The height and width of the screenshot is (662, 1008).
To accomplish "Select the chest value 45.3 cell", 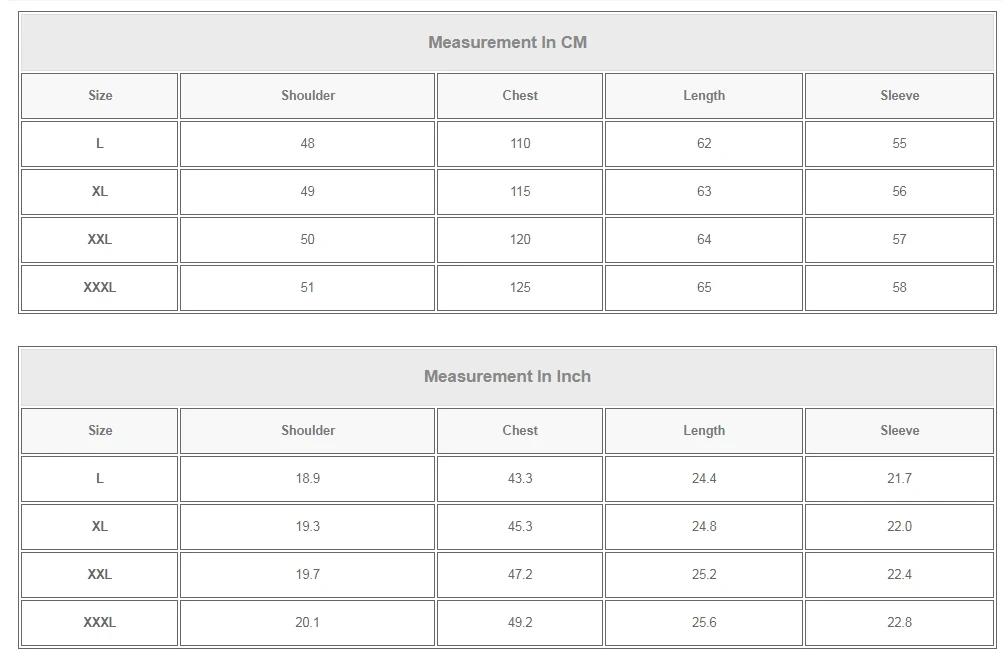I will (x=520, y=526).
